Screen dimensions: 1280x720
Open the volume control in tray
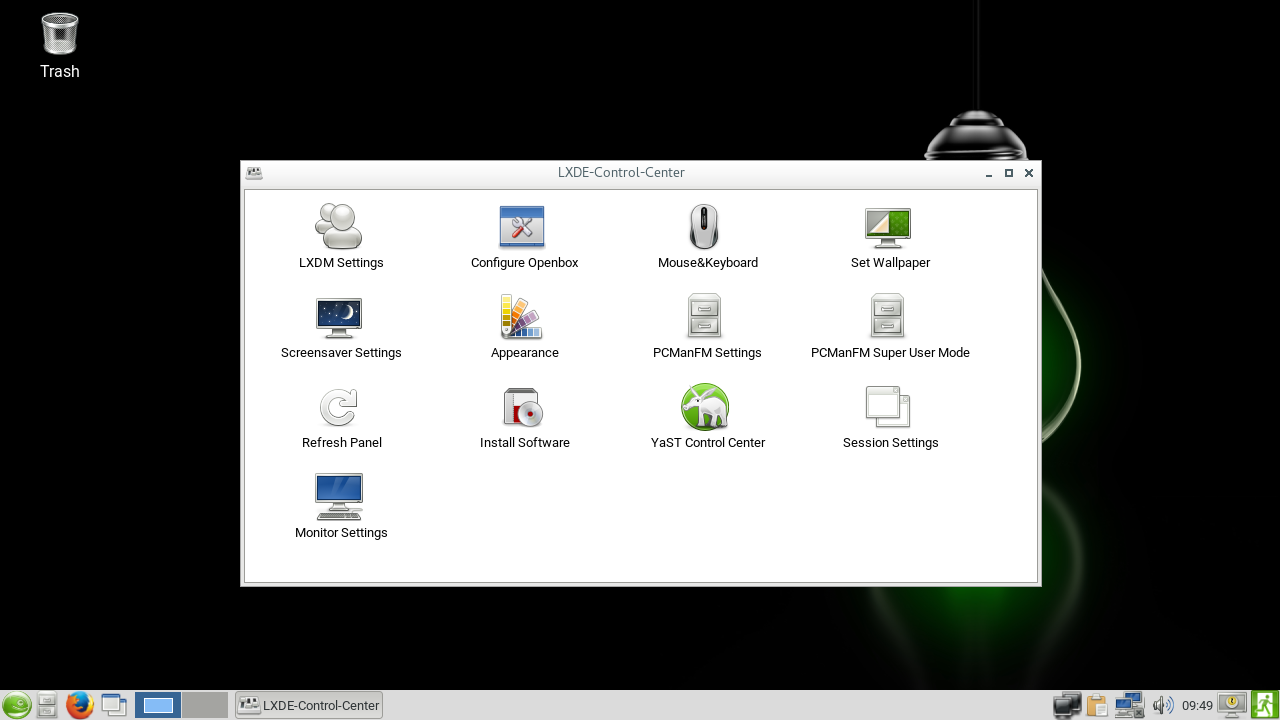(1162, 705)
